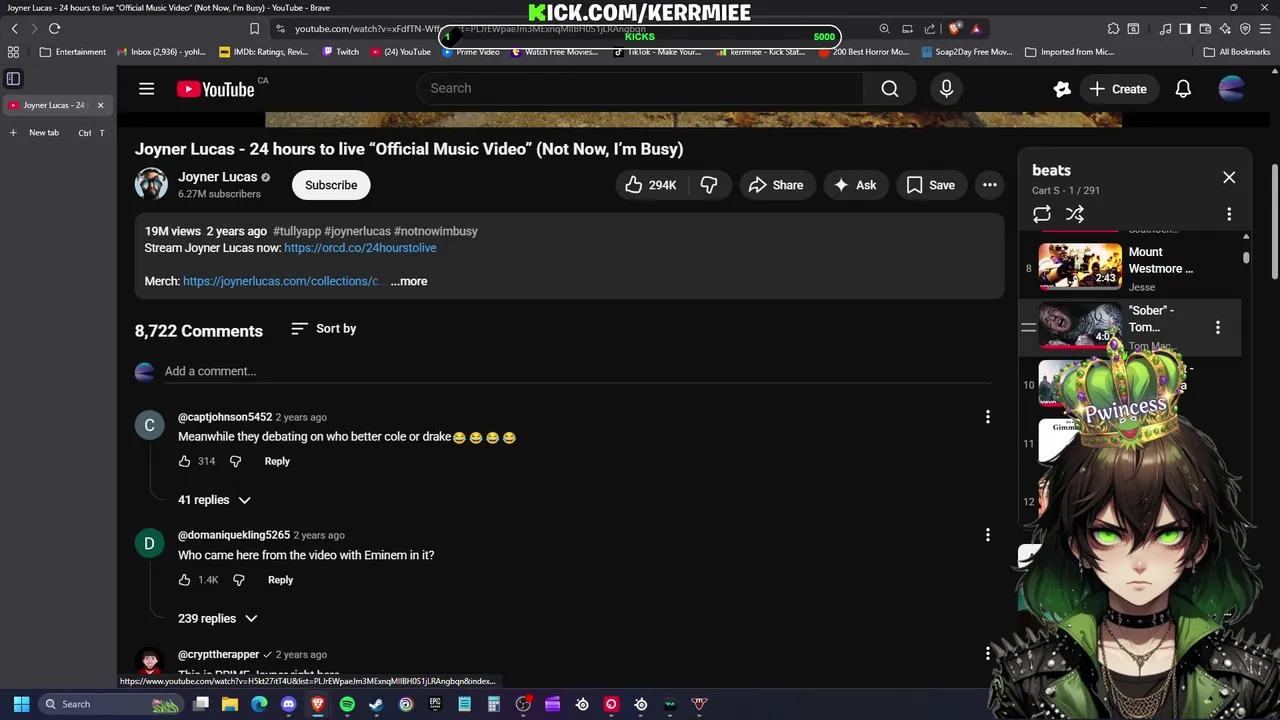Open options for the "Sober" playlist item
1280x720 pixels.
click(x=1217, y=328)
